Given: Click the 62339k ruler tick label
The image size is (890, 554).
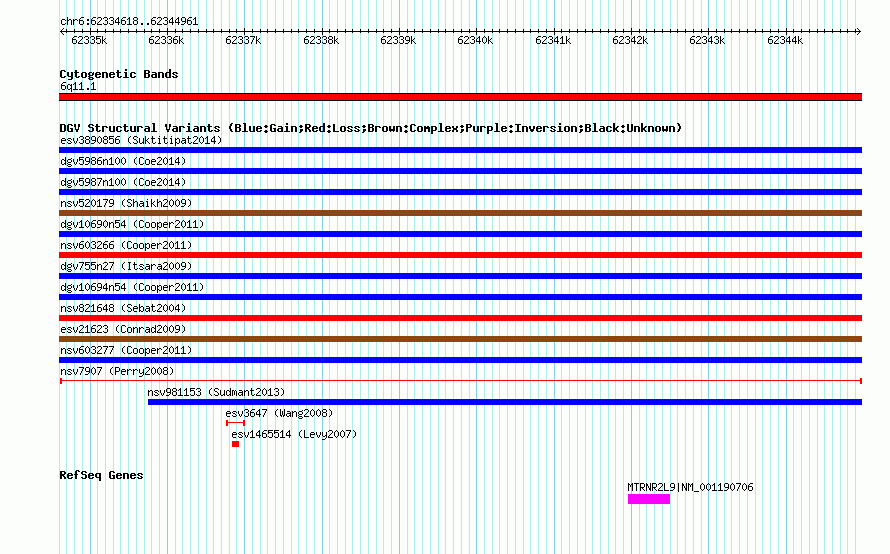Looking at the screenshot, I should (398, 40).
